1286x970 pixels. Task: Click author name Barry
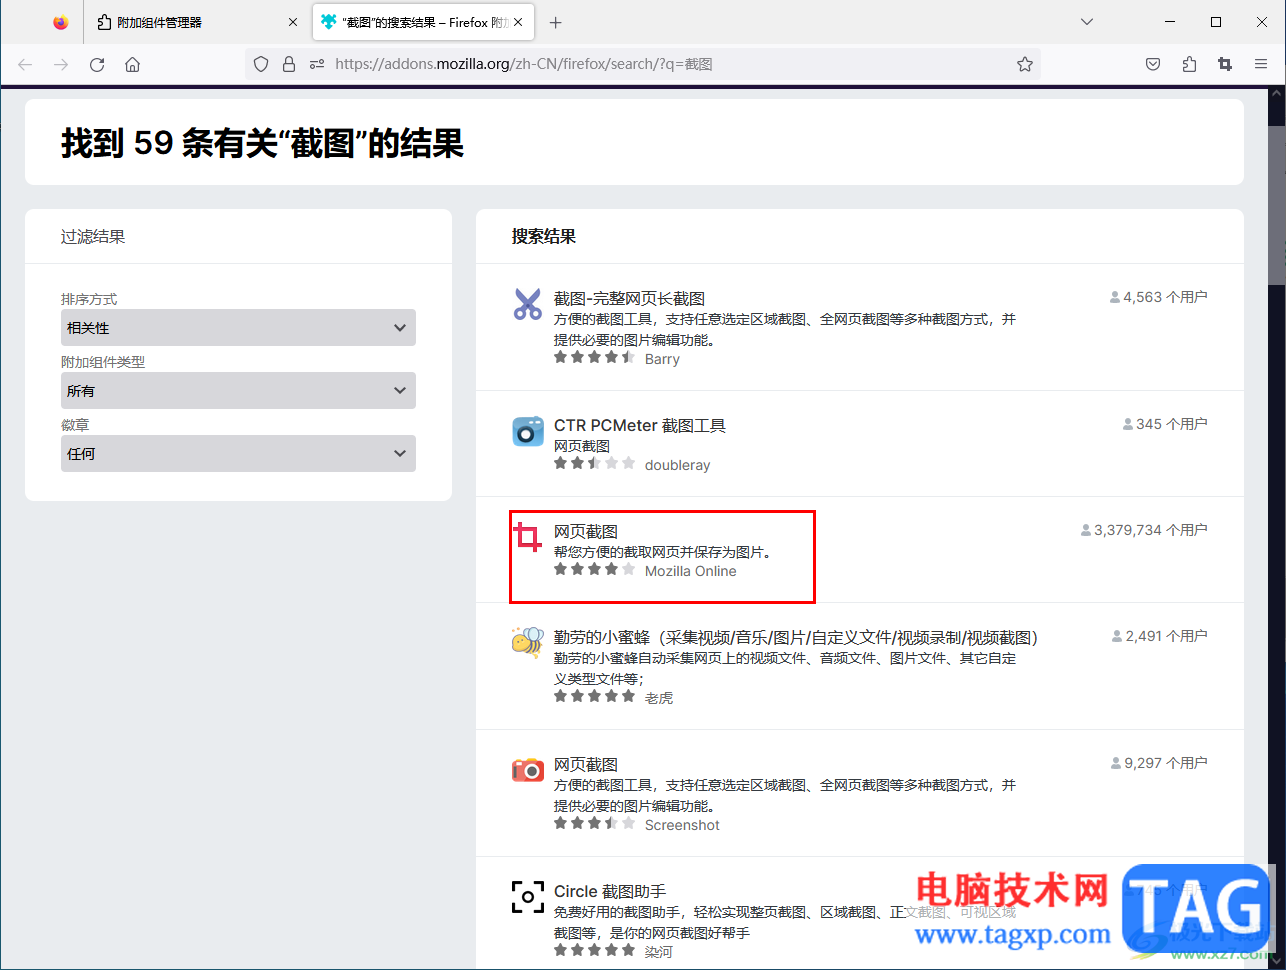[662, 359]
